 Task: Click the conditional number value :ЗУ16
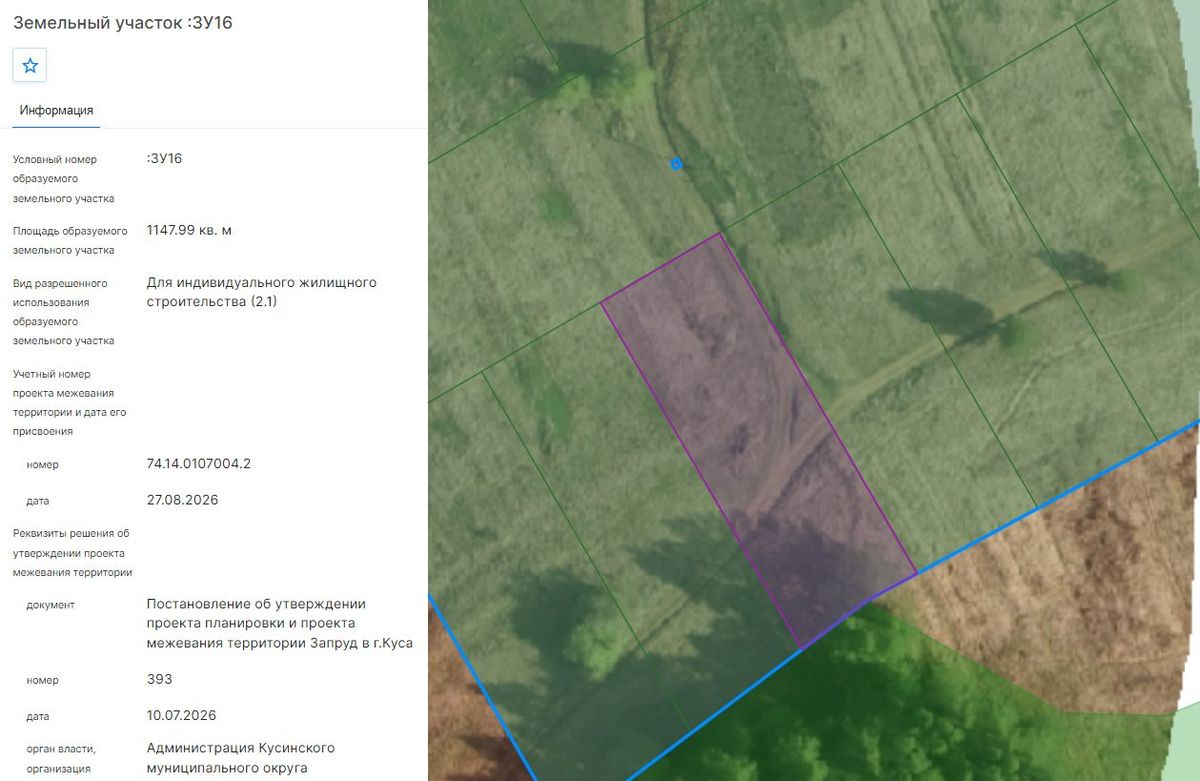tap(164, 158)
